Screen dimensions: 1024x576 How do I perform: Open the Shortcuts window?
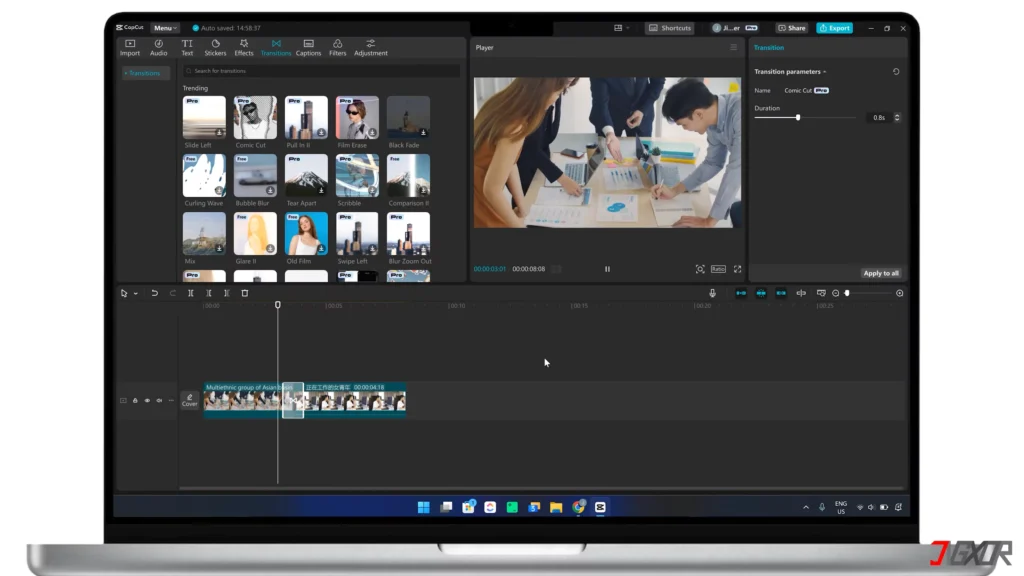[x=670, y=28]
